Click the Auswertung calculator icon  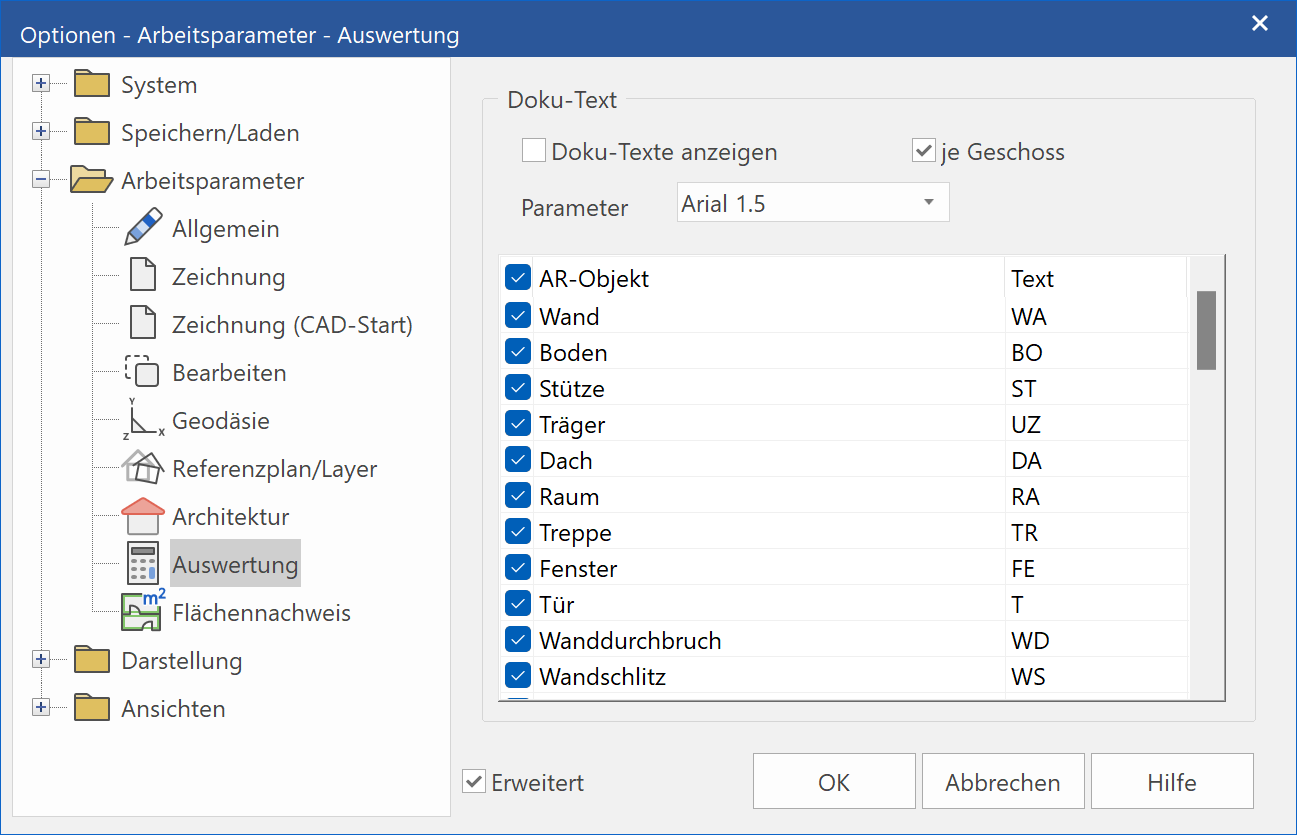pos(143,564)
